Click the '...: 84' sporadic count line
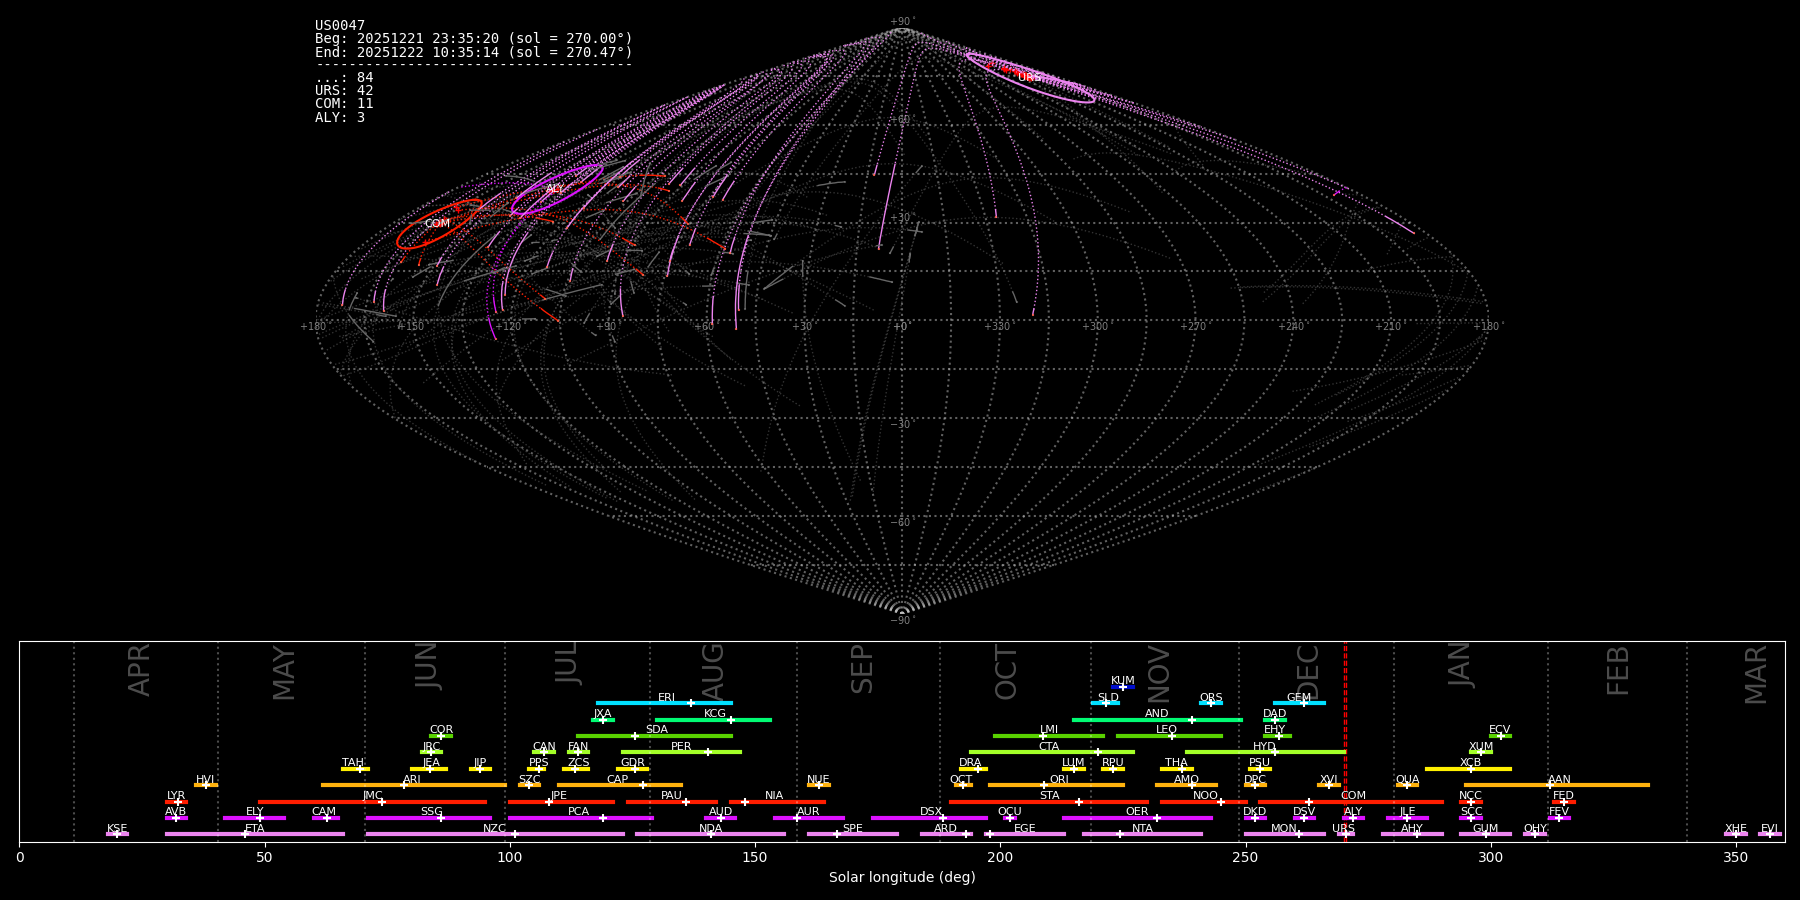This screenshot has width=1800, height=900. (x=344, y=78)
